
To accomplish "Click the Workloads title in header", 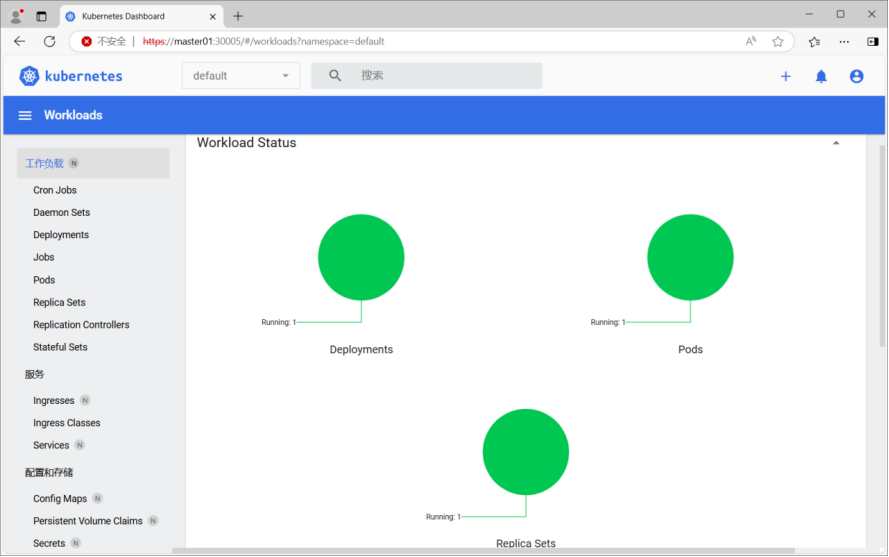I will (73, 115).
